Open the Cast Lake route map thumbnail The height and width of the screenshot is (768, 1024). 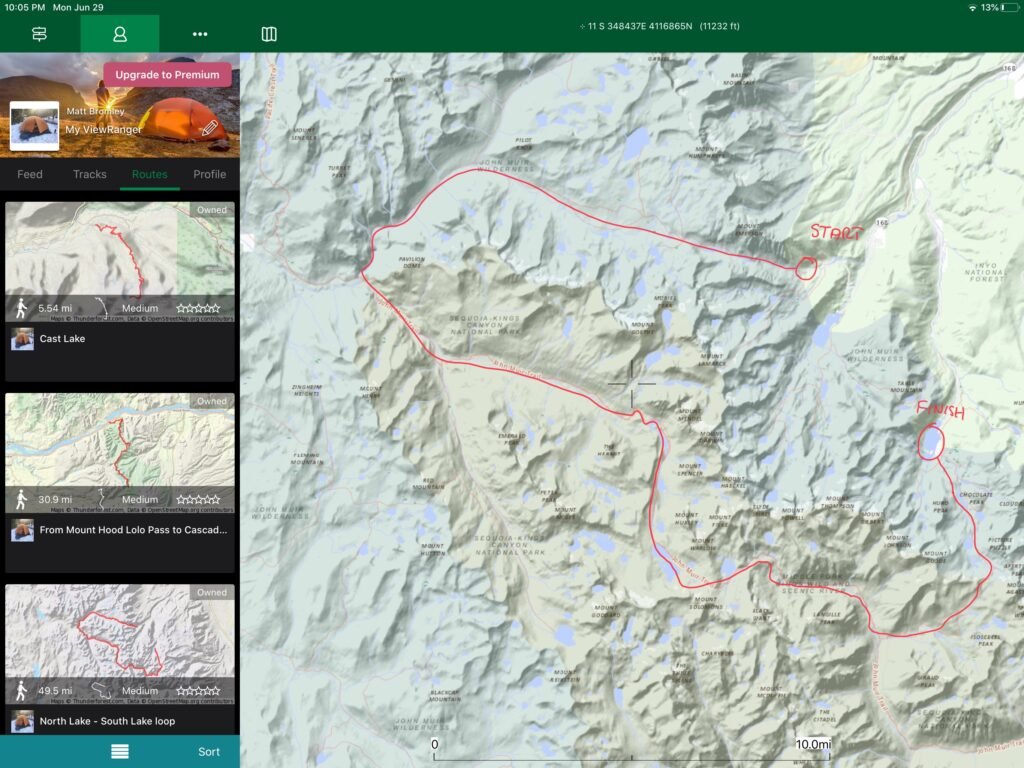coord(120,262)
